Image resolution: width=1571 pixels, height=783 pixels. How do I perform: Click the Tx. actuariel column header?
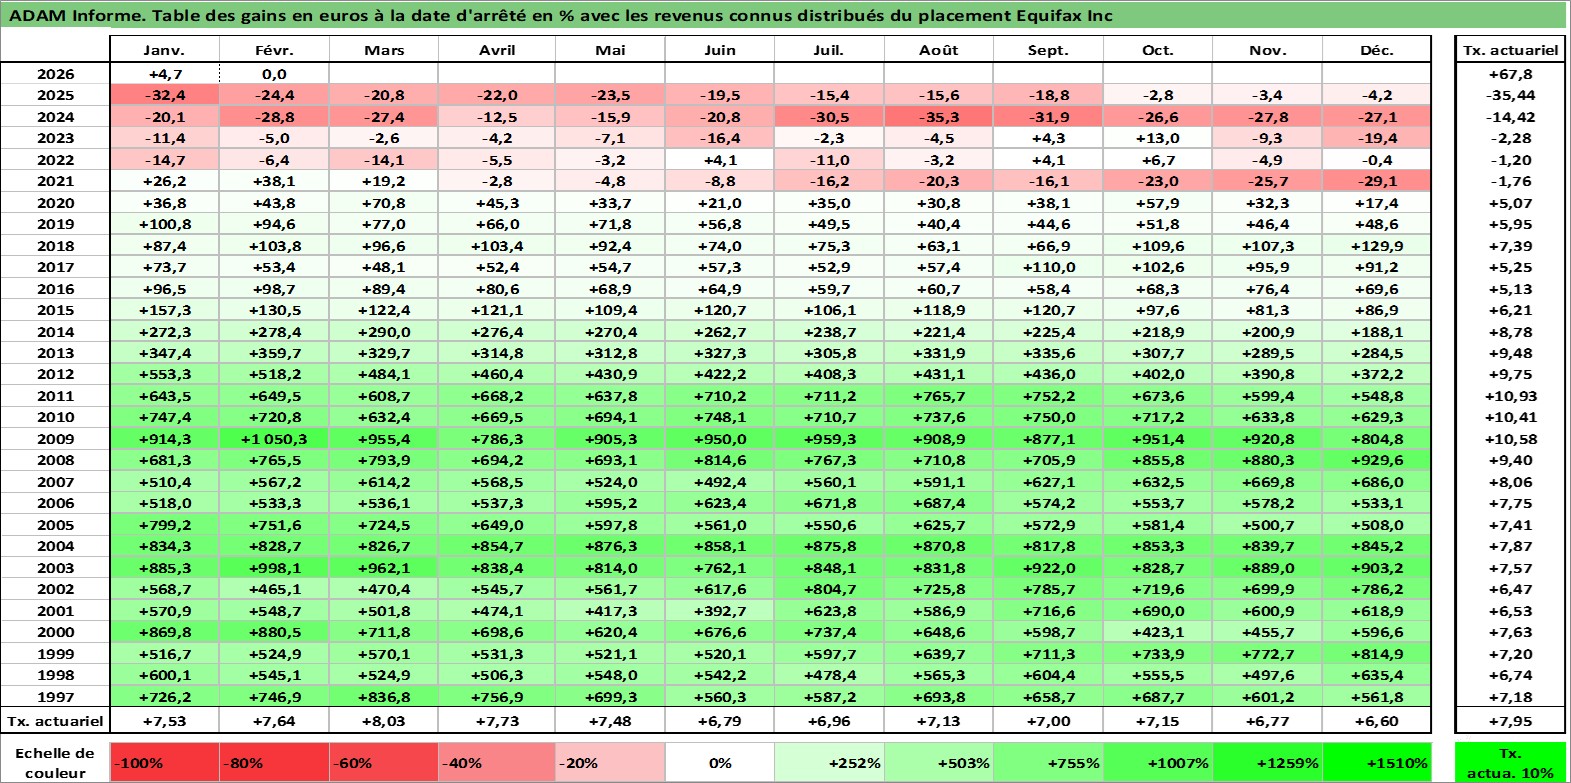pyautogui.click(x=1510, y=50)
